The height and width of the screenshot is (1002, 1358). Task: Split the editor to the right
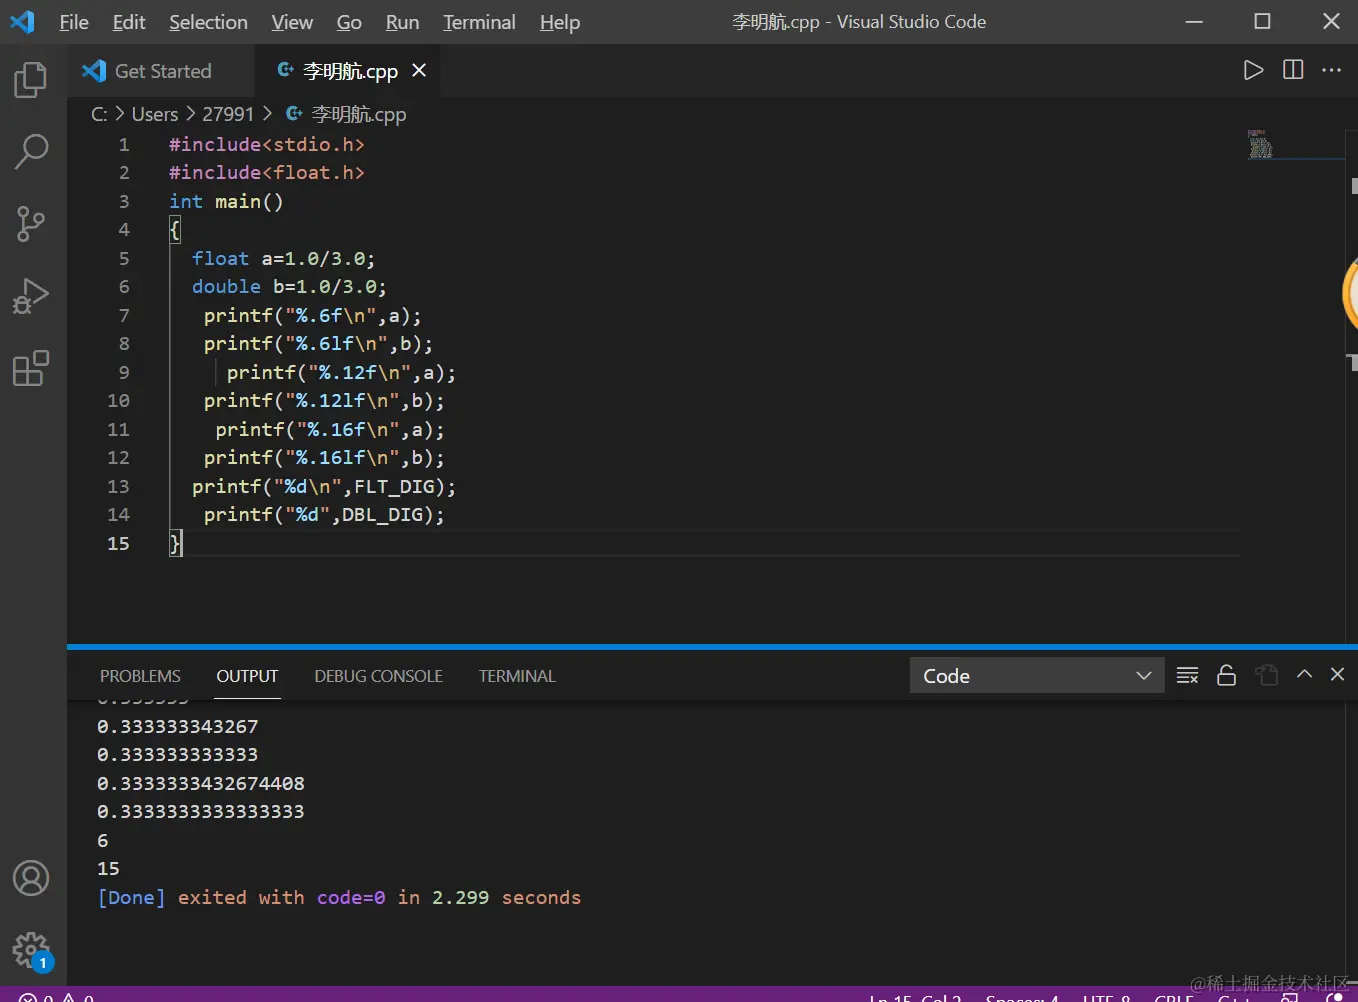(x=1293, y=70)
